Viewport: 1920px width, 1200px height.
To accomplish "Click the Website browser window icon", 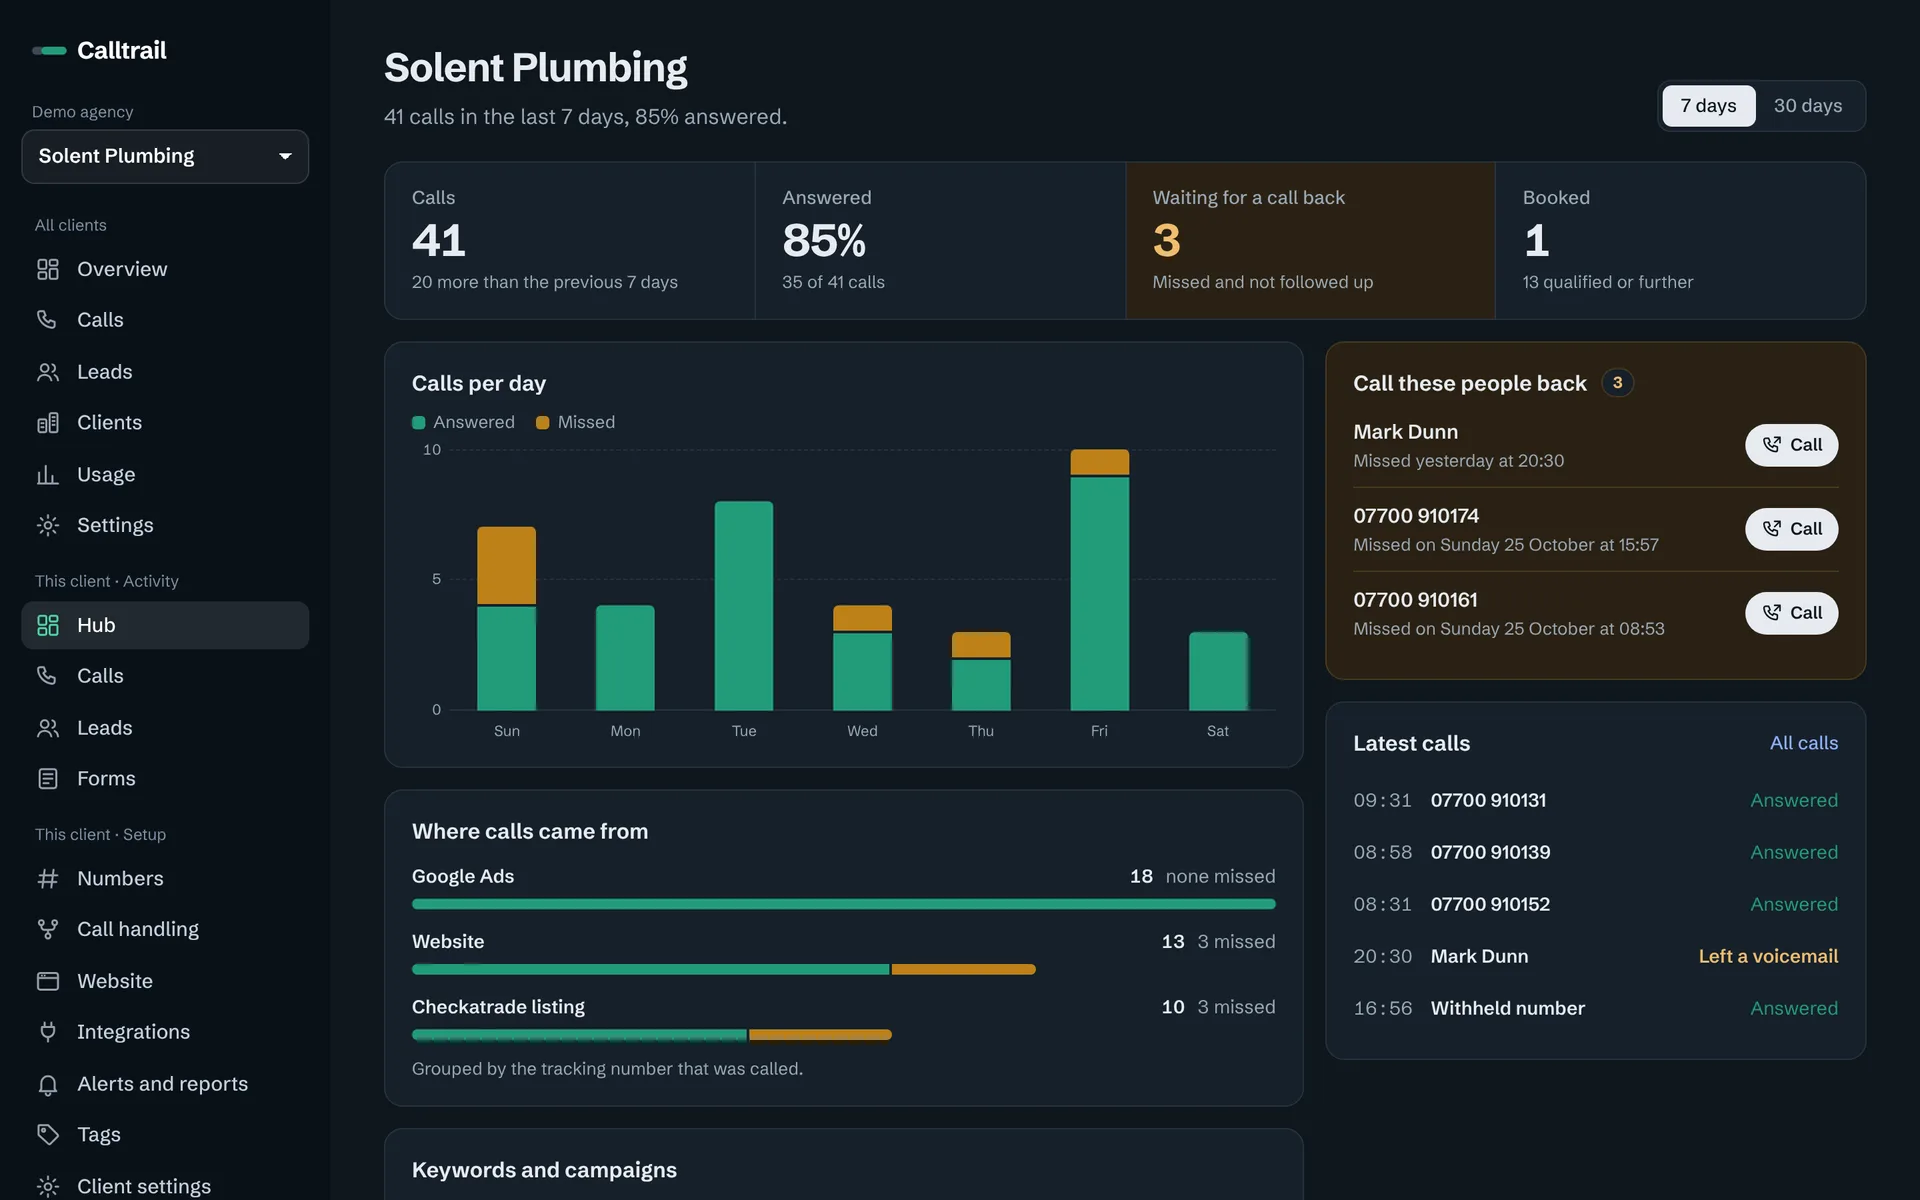I will [x=48, y=981].
